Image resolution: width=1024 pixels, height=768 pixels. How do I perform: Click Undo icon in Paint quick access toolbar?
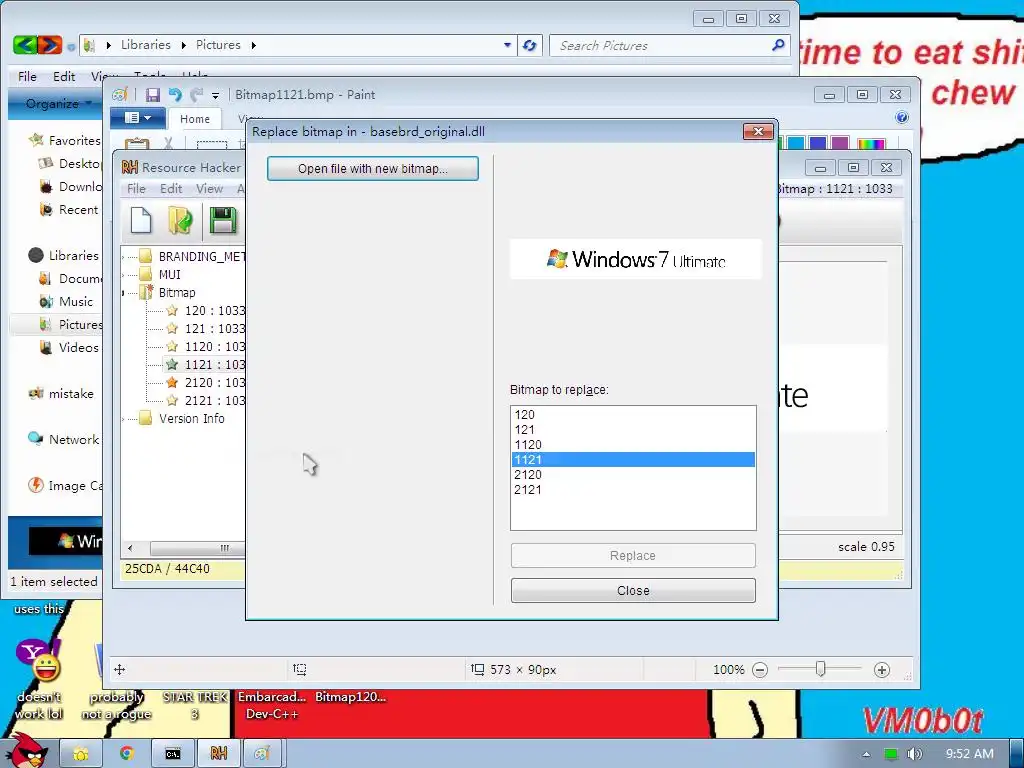(175, 95)
